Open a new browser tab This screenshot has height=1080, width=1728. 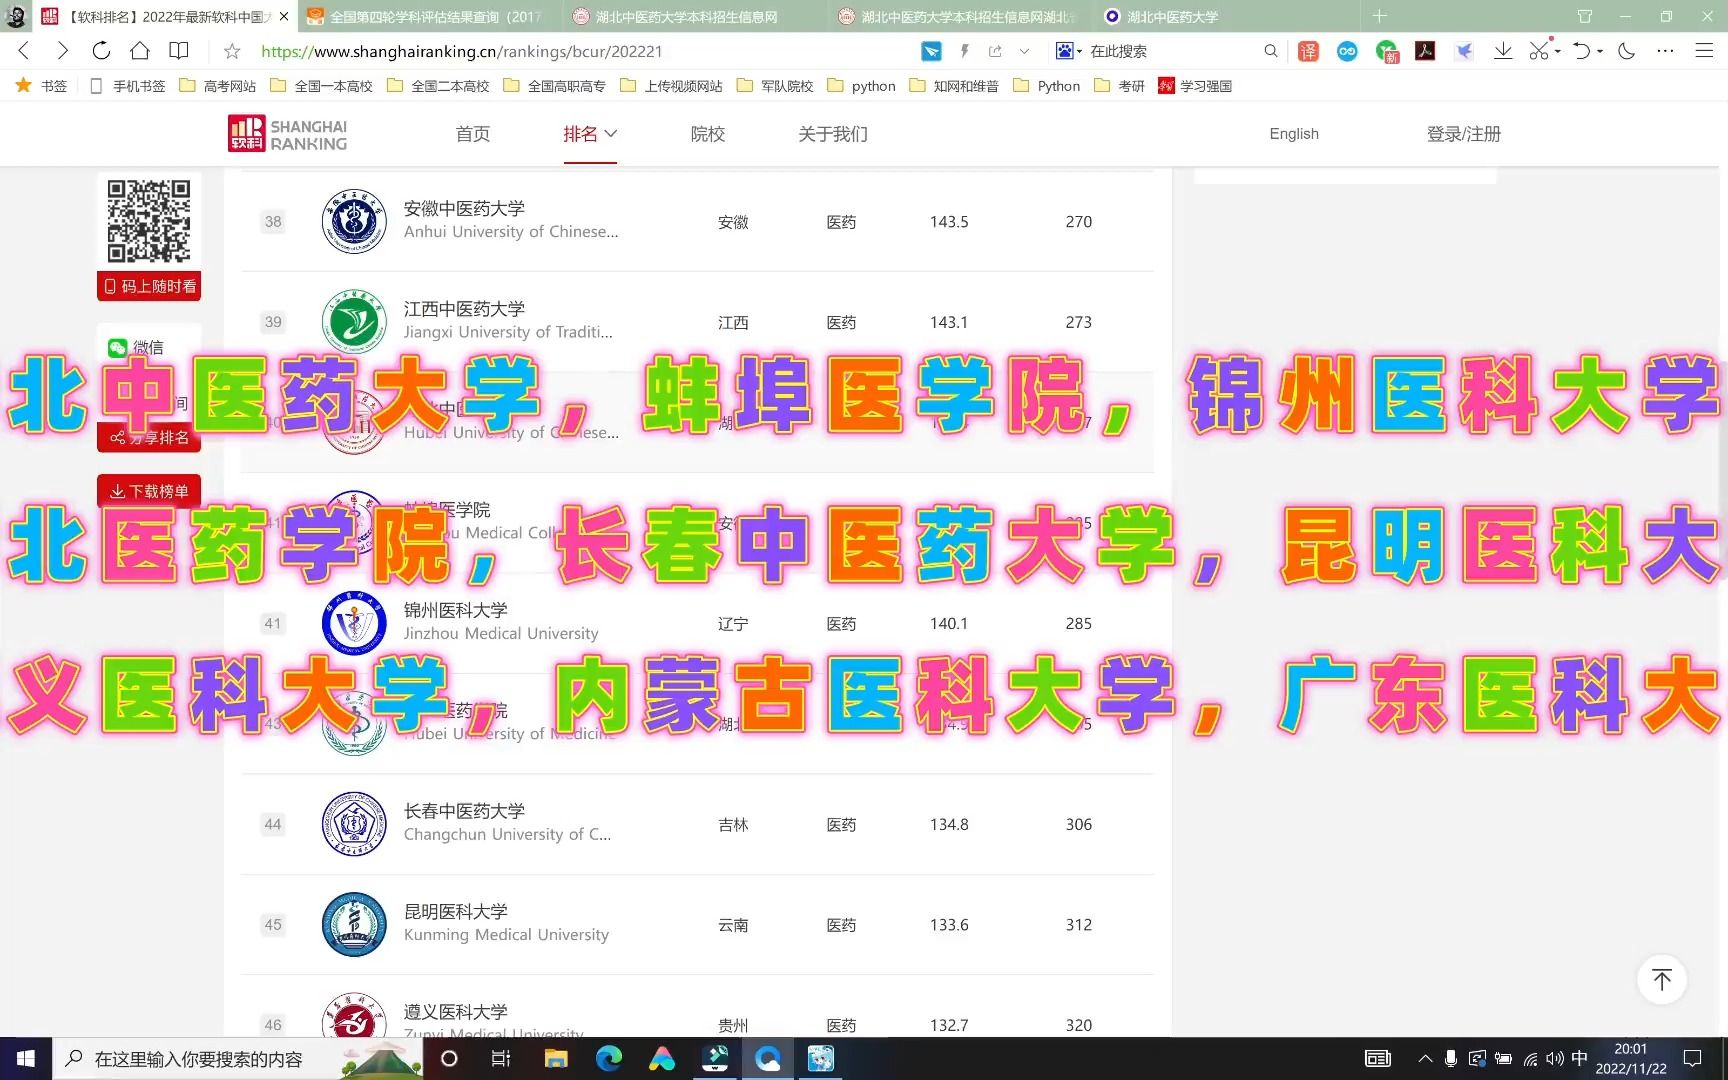(x=1380, y=16)
